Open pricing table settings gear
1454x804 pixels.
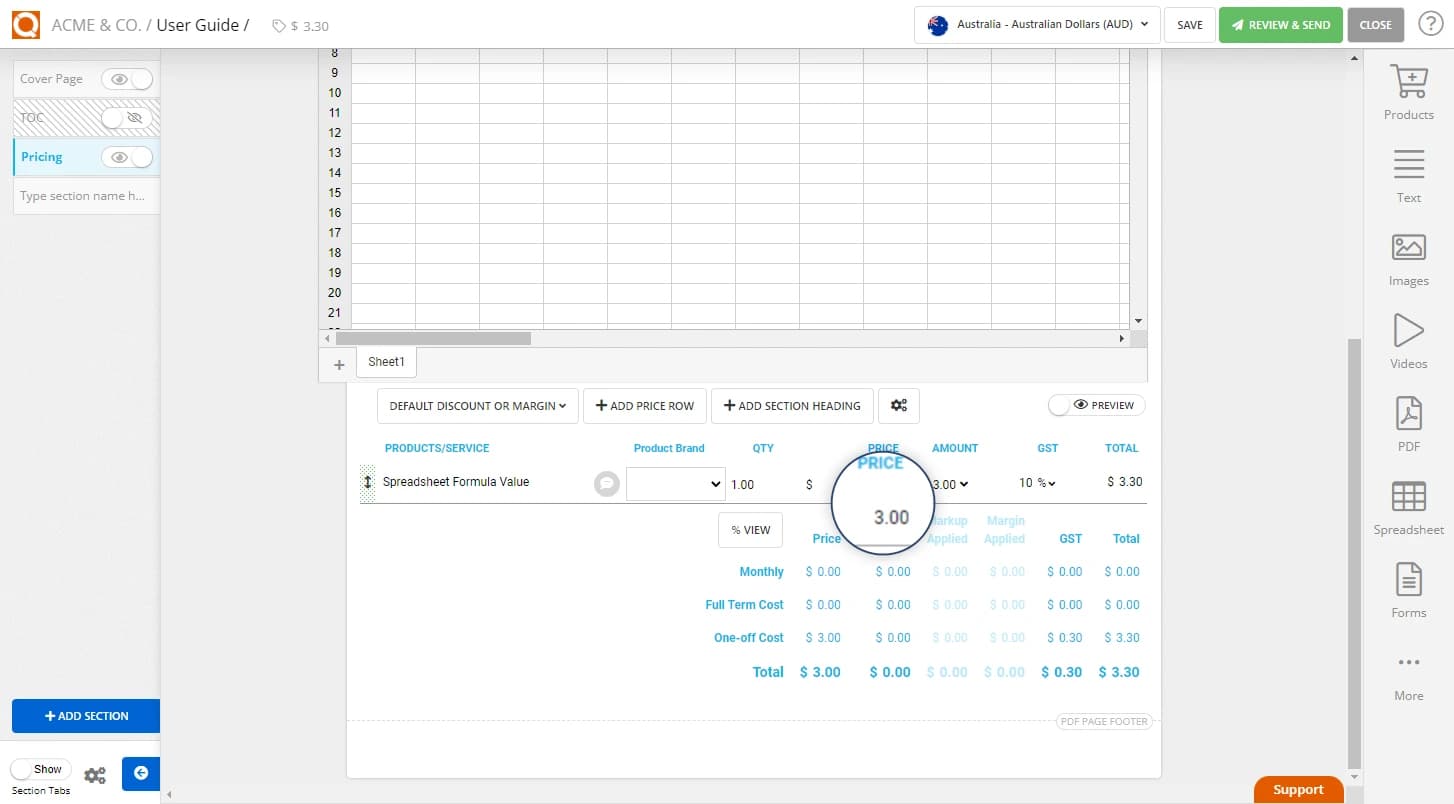click(898, 405)
